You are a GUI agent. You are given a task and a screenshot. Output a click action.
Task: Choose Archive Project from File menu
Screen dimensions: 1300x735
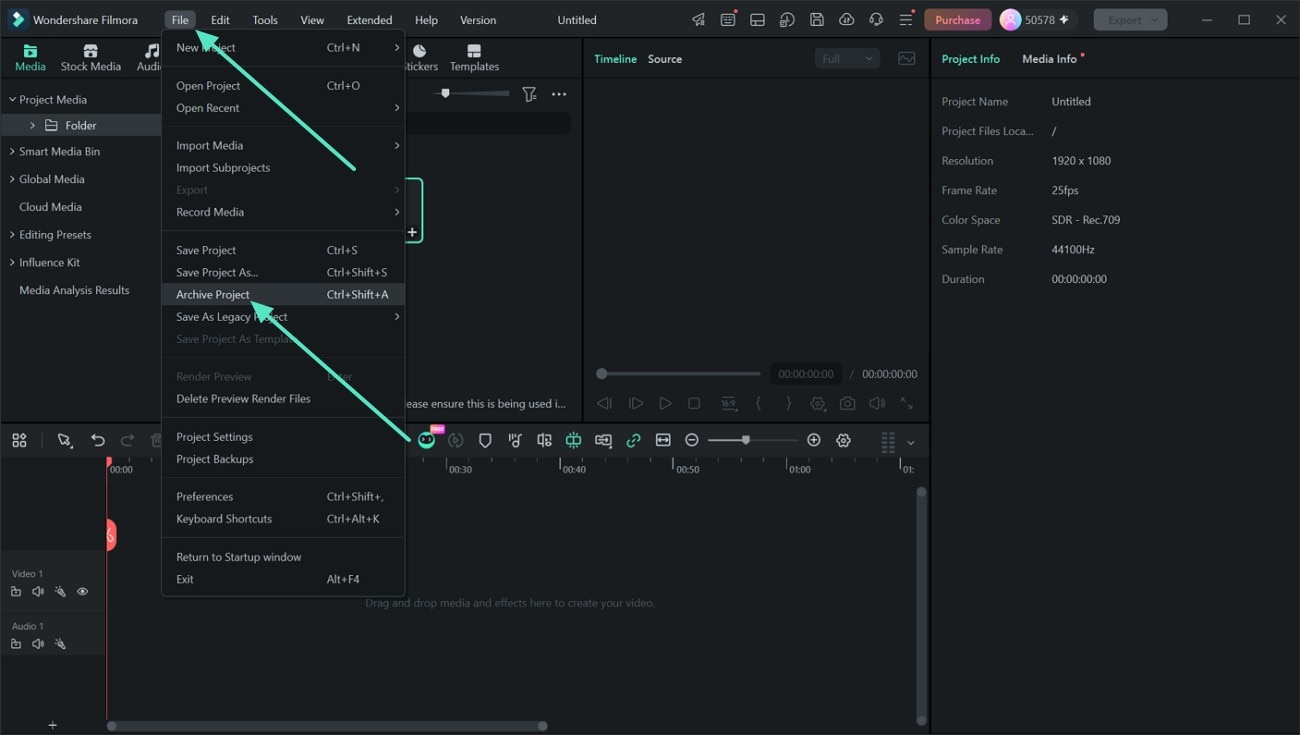pos(283,295)
